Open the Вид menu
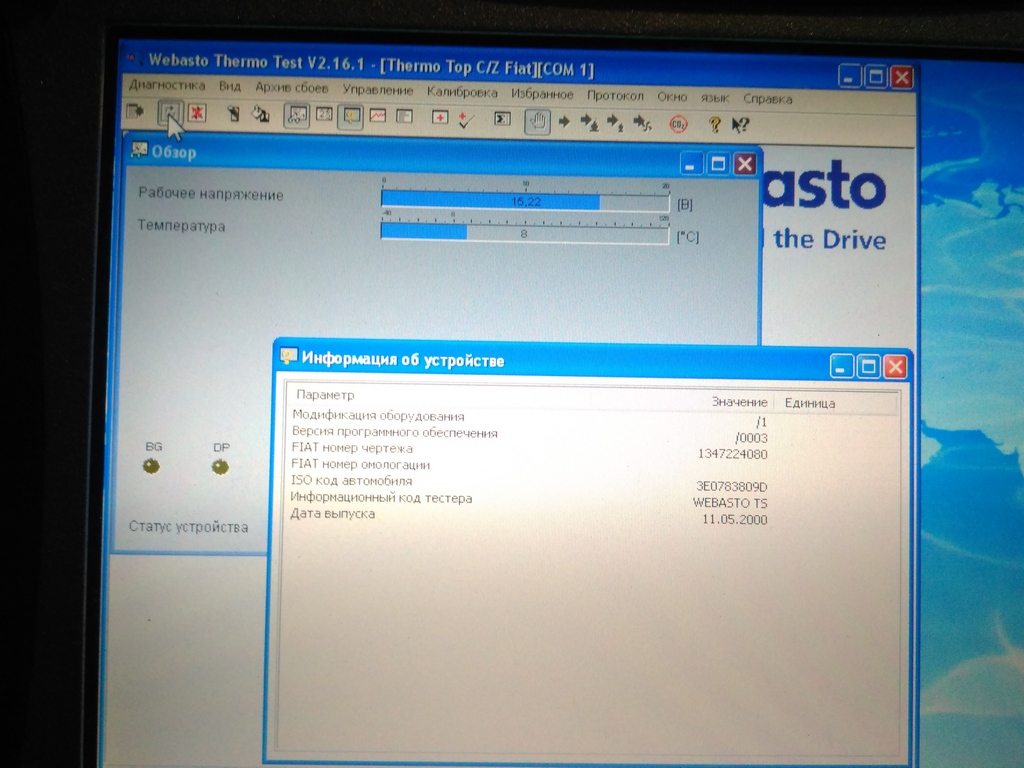Screen dimensions: 1024x768 coord(230,86)
